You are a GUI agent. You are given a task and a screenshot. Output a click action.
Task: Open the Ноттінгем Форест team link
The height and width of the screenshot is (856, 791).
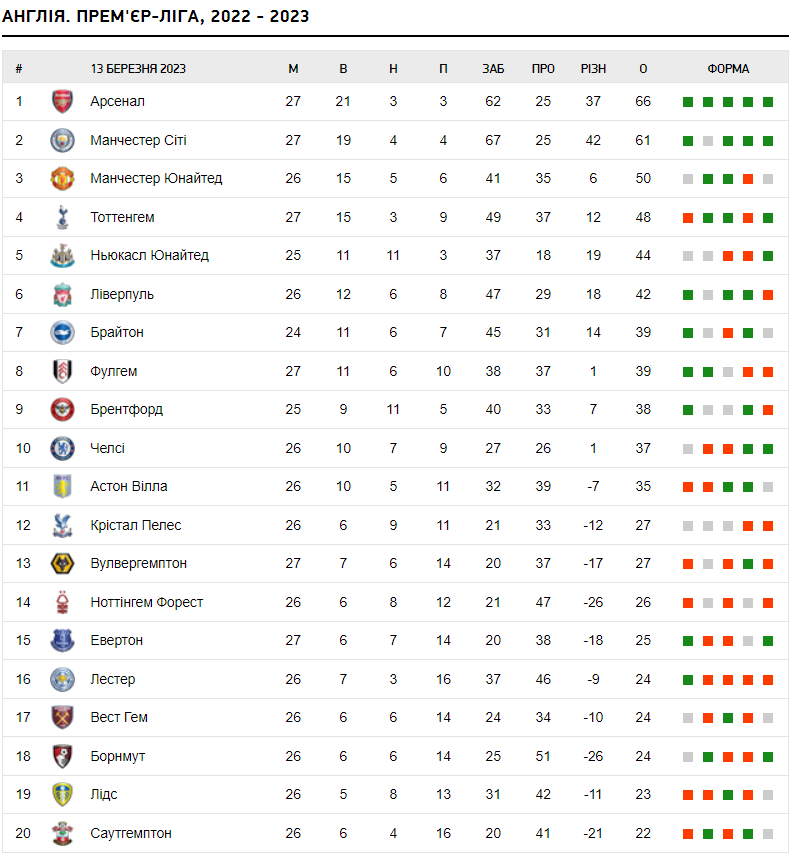[147, 602]
